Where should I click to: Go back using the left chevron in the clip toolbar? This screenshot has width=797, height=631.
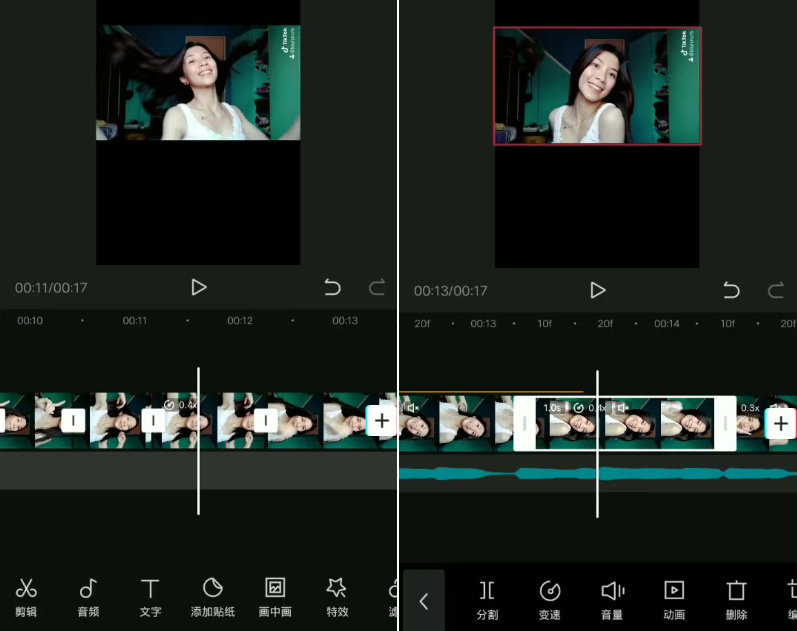click(423, 601)
